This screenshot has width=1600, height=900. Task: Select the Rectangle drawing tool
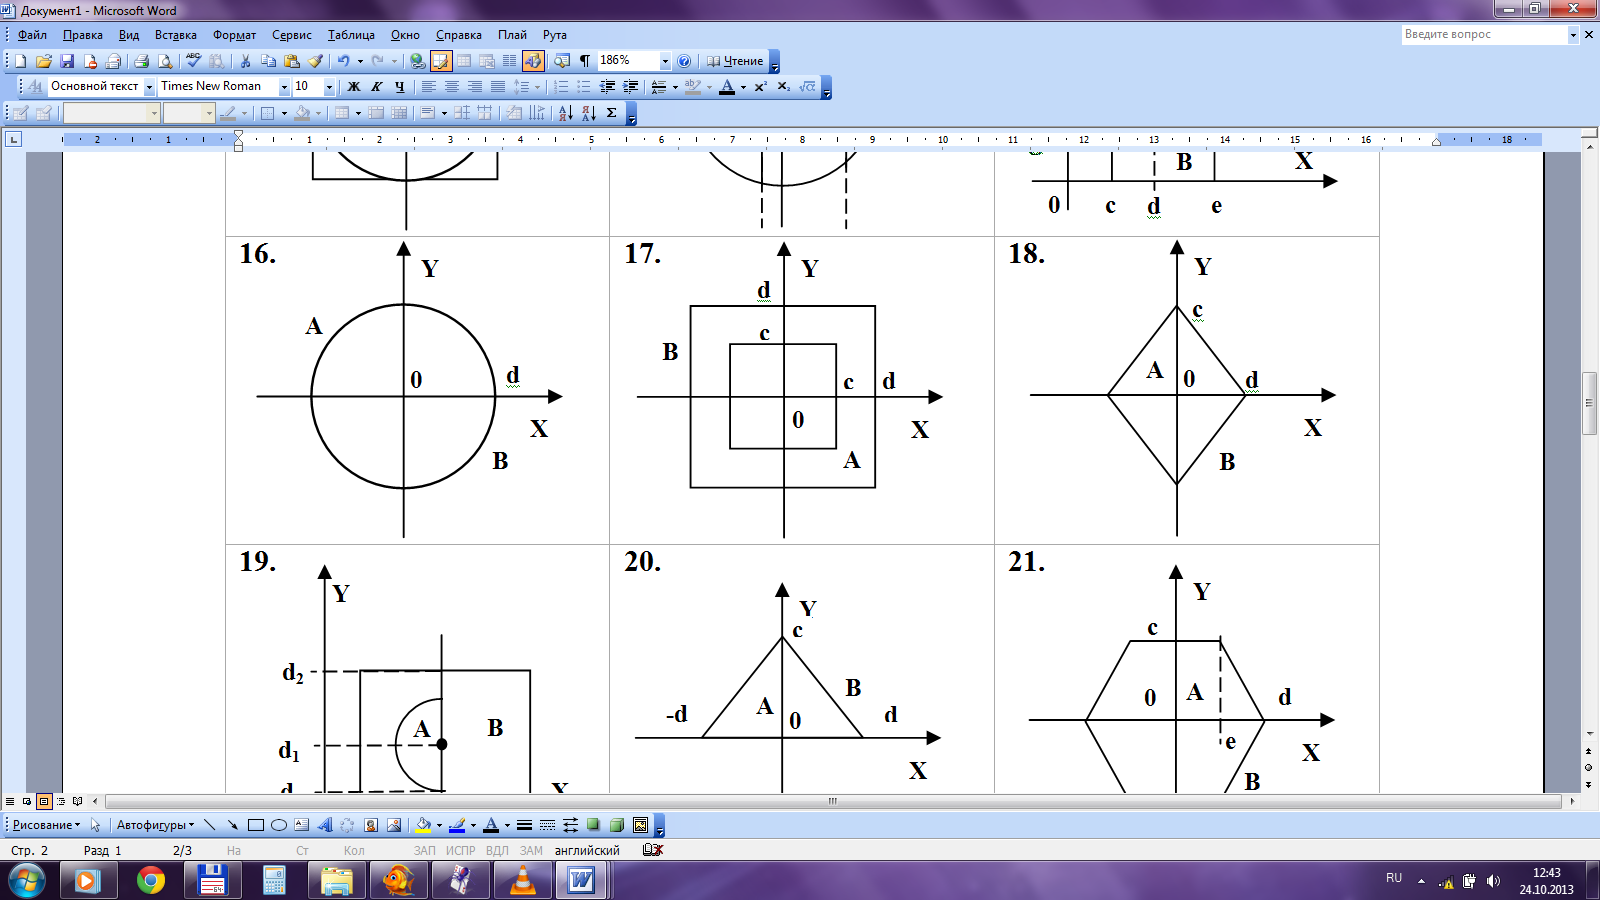[x=256, y=825]
